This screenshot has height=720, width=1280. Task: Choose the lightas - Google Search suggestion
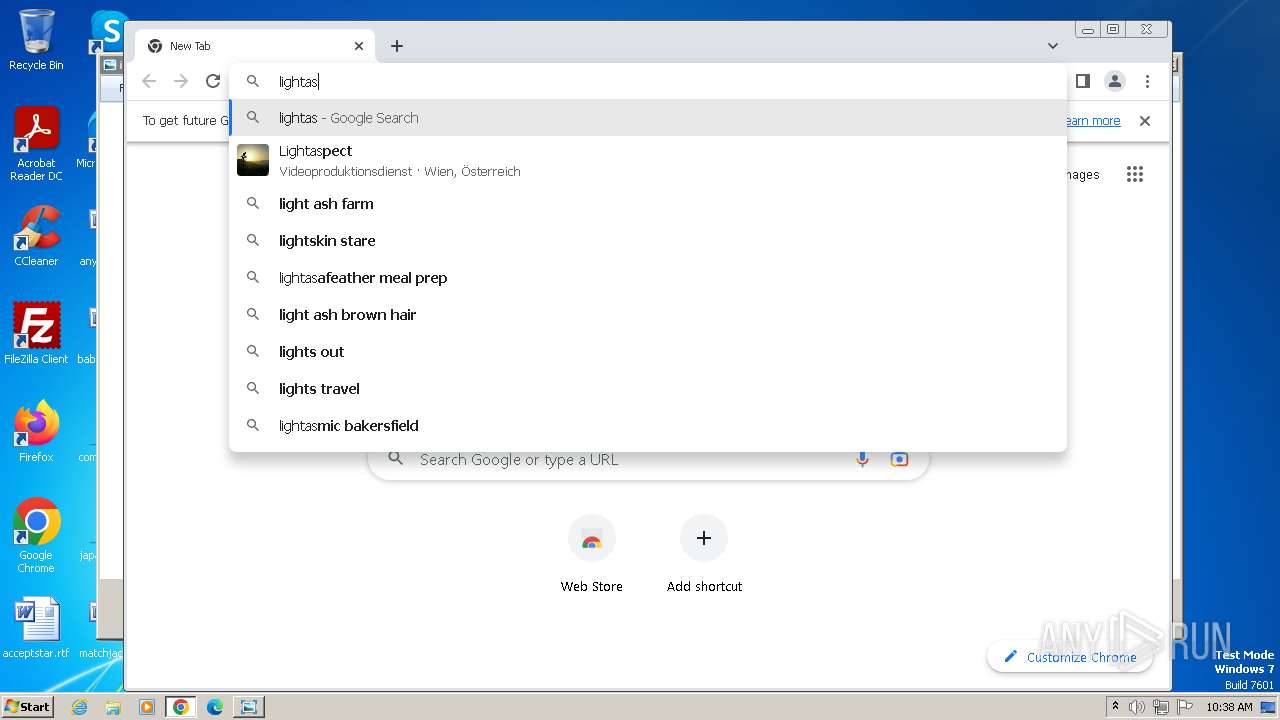648,118
